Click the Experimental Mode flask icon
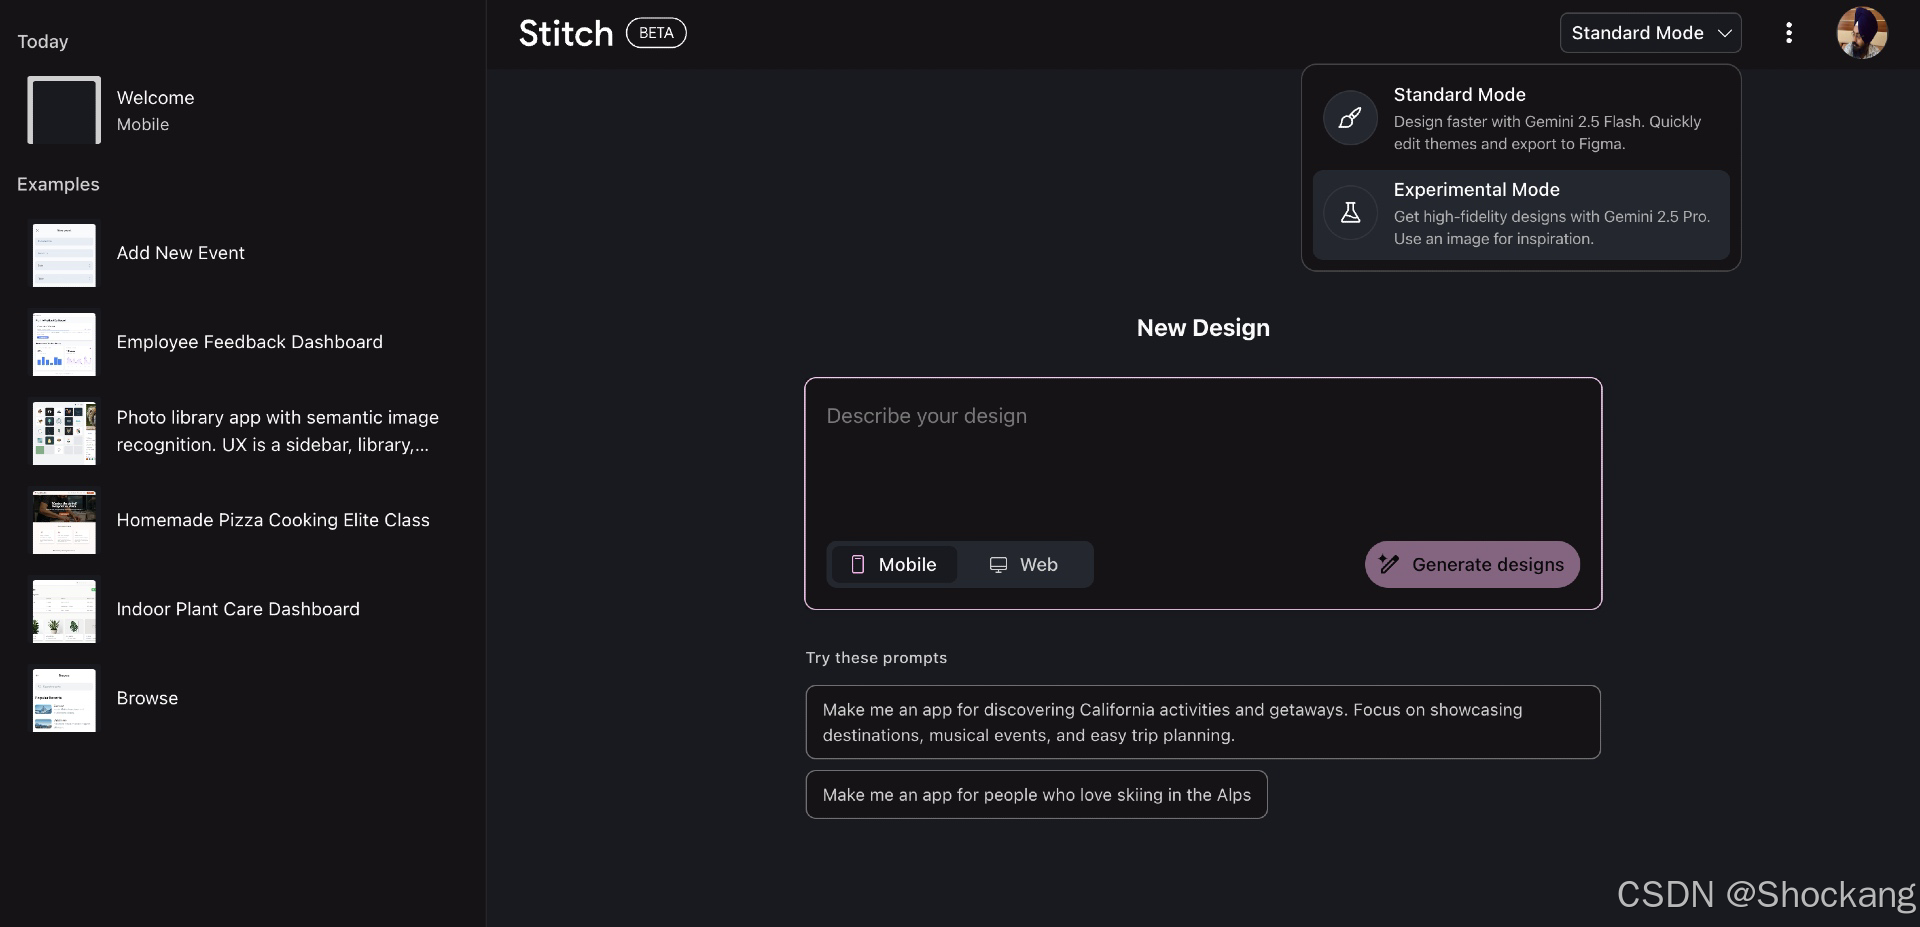1920x927 pixels. point(1350,213)
